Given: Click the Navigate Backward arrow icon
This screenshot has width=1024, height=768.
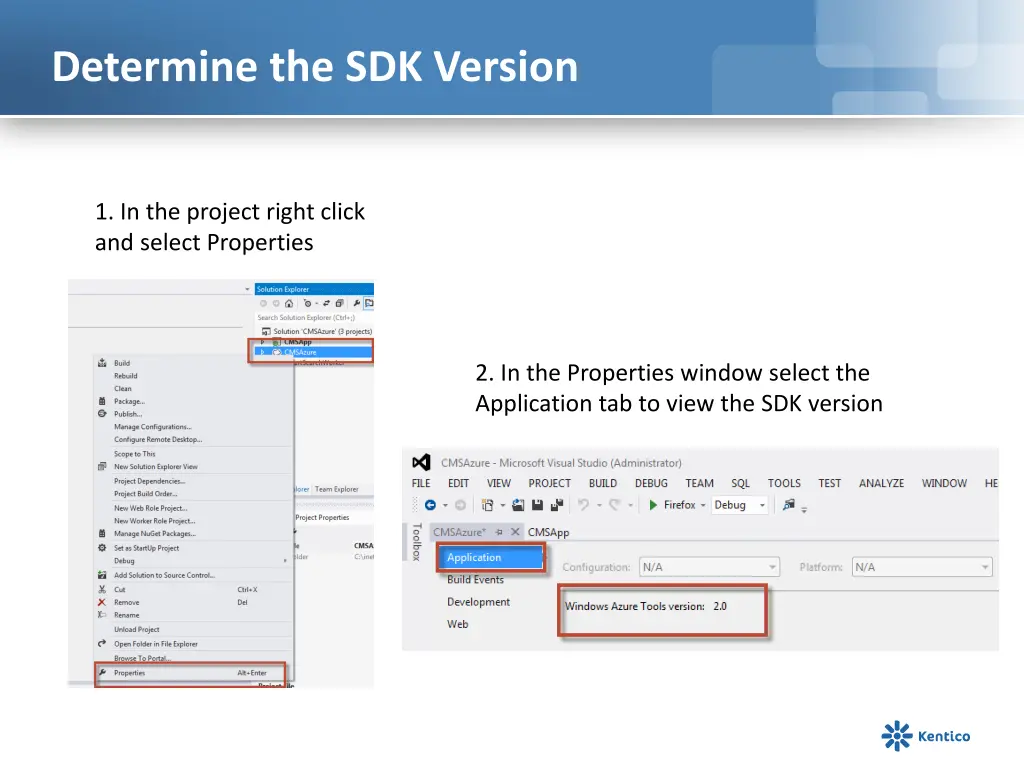Looking at the screenshot, I should 430,505.
